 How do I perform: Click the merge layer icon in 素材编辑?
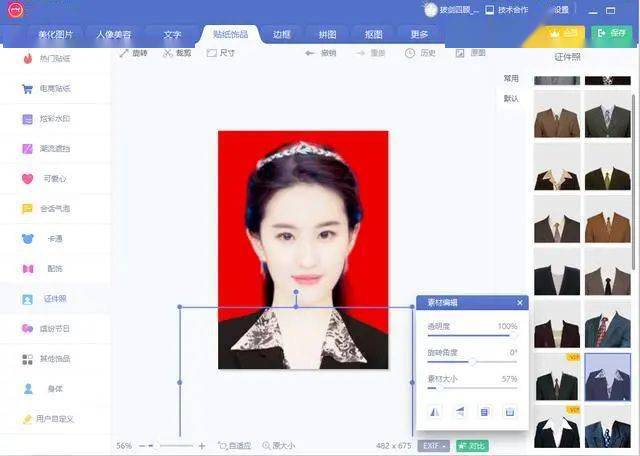tap(484, 412)
